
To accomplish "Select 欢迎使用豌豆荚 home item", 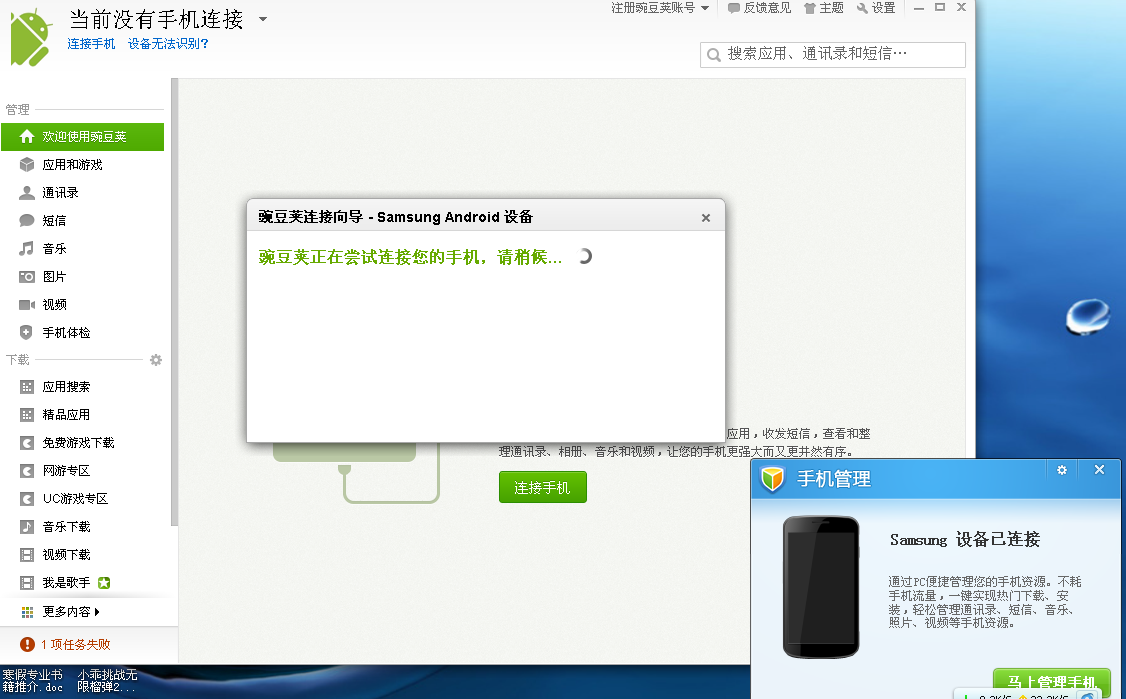I will [x=83, y=136].
